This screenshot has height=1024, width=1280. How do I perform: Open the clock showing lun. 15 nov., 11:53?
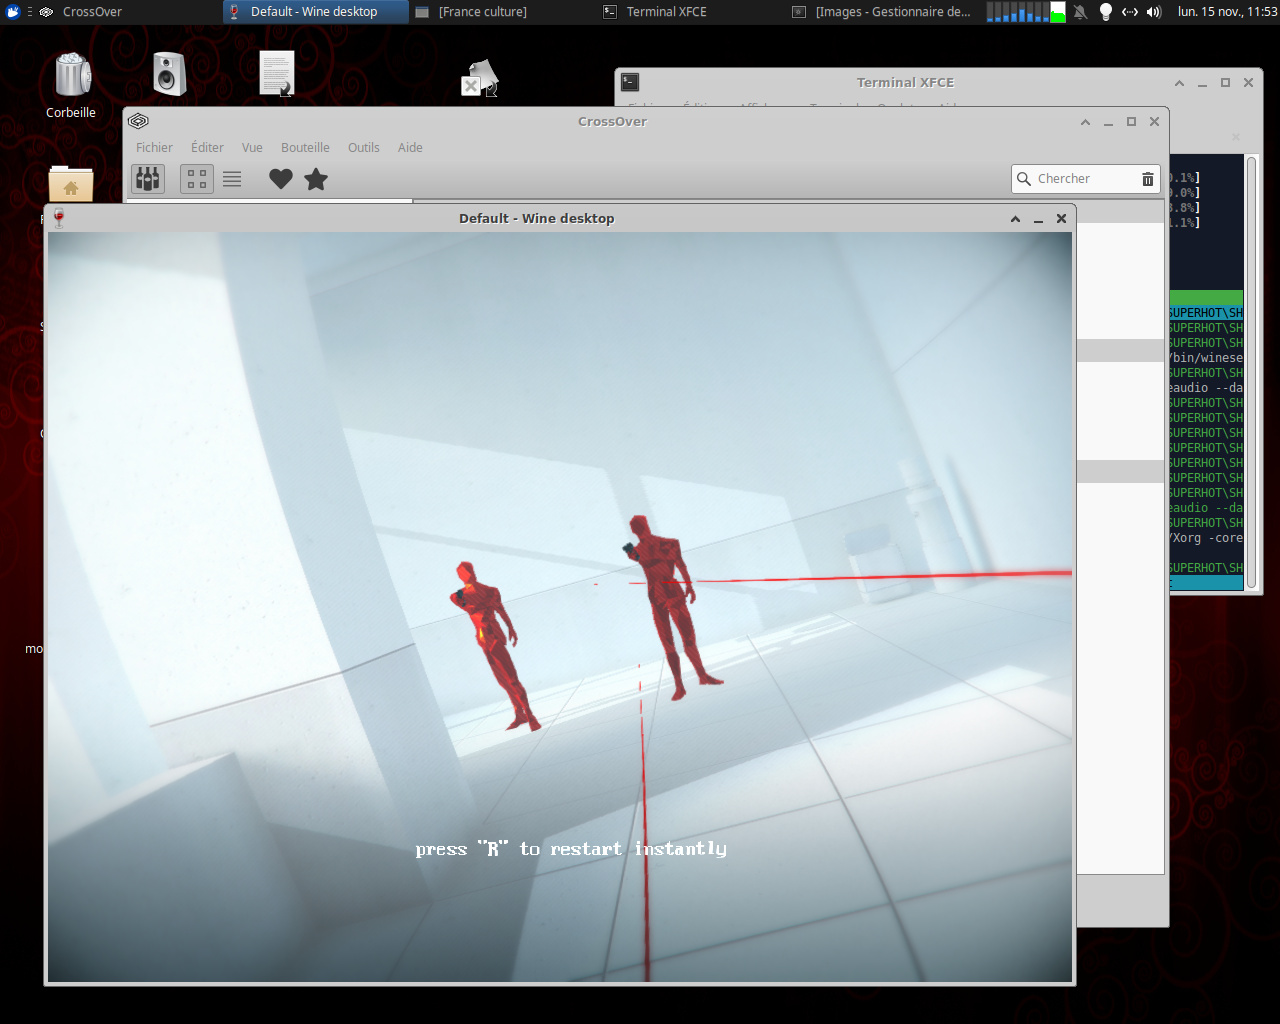[1227, 12]
